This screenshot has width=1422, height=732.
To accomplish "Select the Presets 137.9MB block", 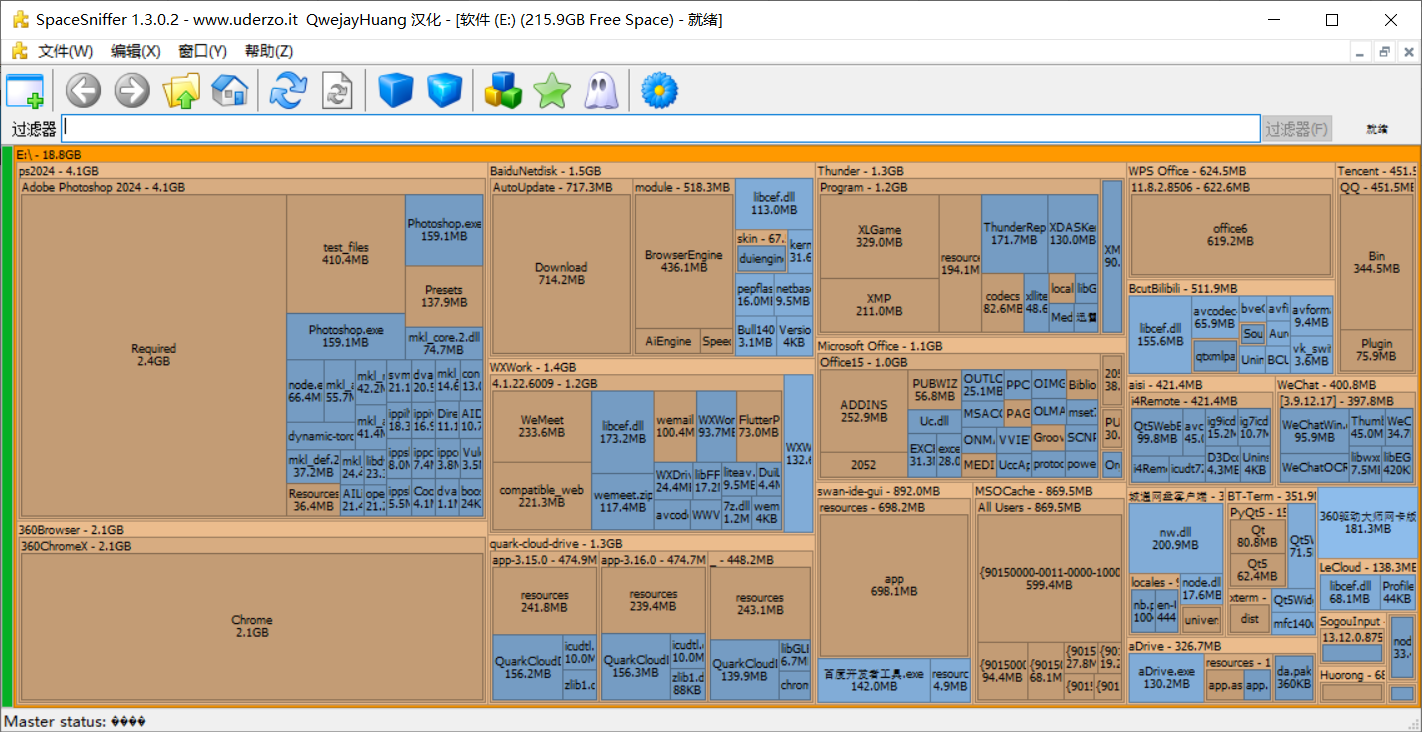I will coord(444,296).
